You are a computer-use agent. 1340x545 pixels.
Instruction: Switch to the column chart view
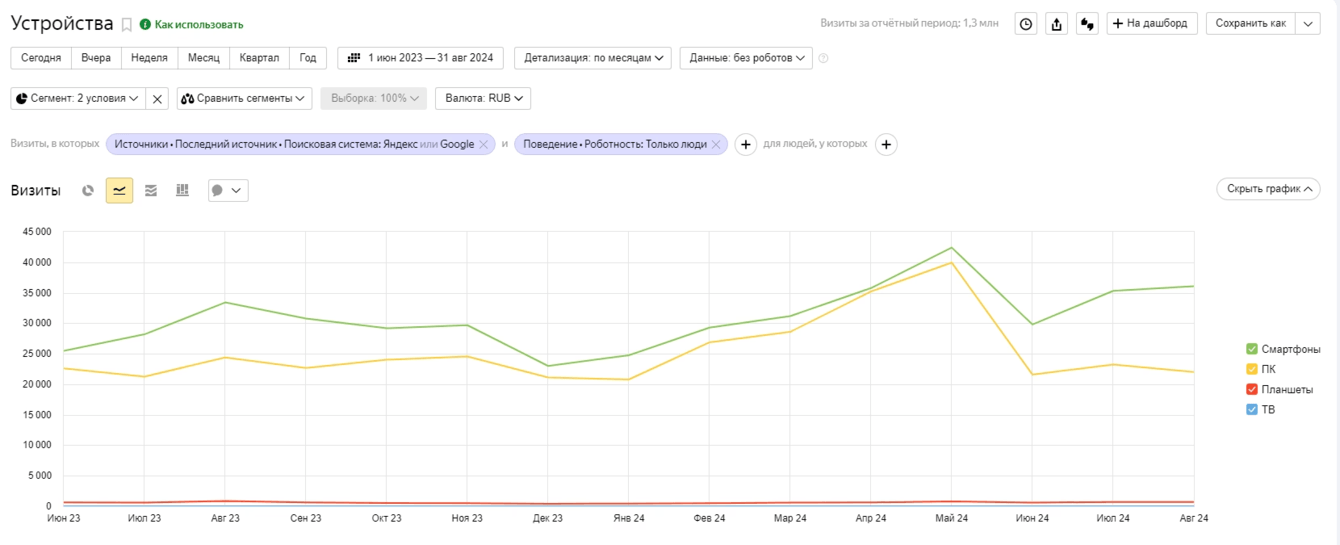pos(182,190)
